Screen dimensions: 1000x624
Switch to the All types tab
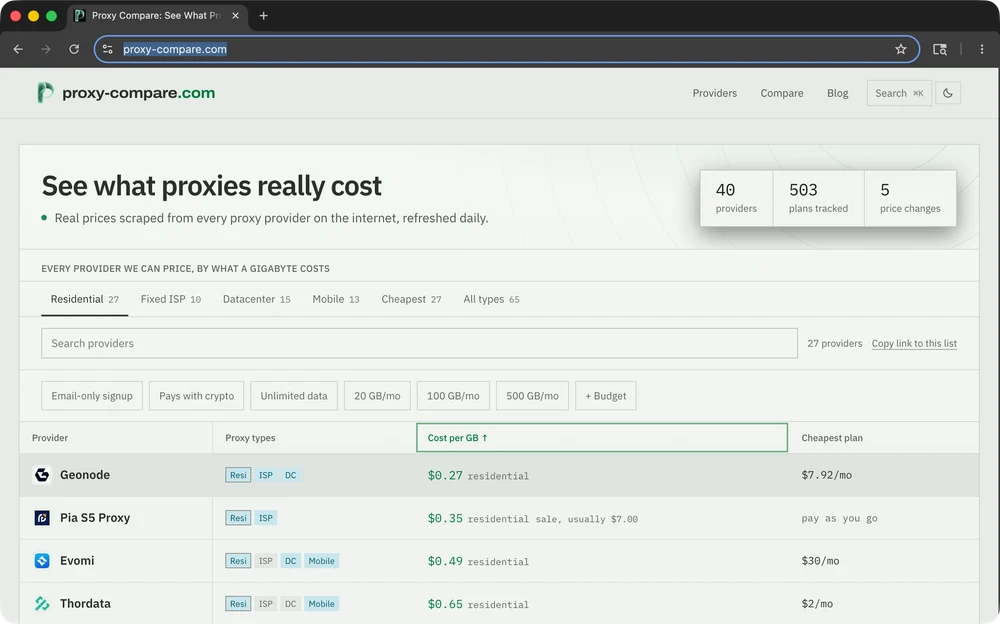click(x=491, y=299)
